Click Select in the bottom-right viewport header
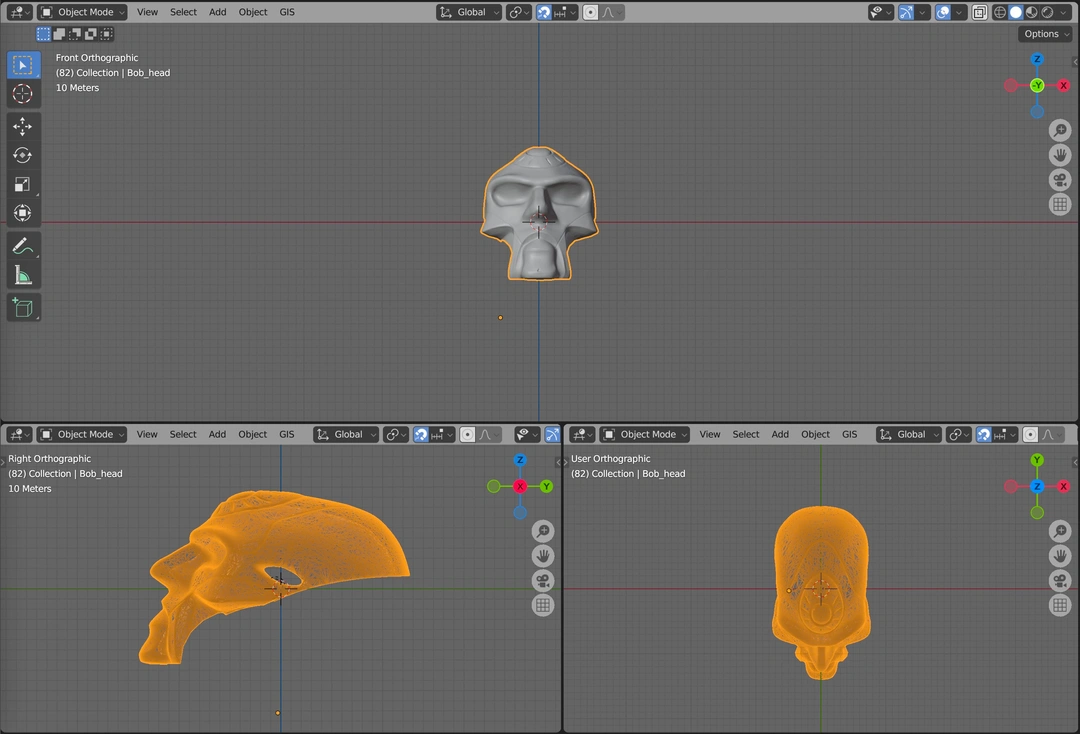 (x=746, y=434)
